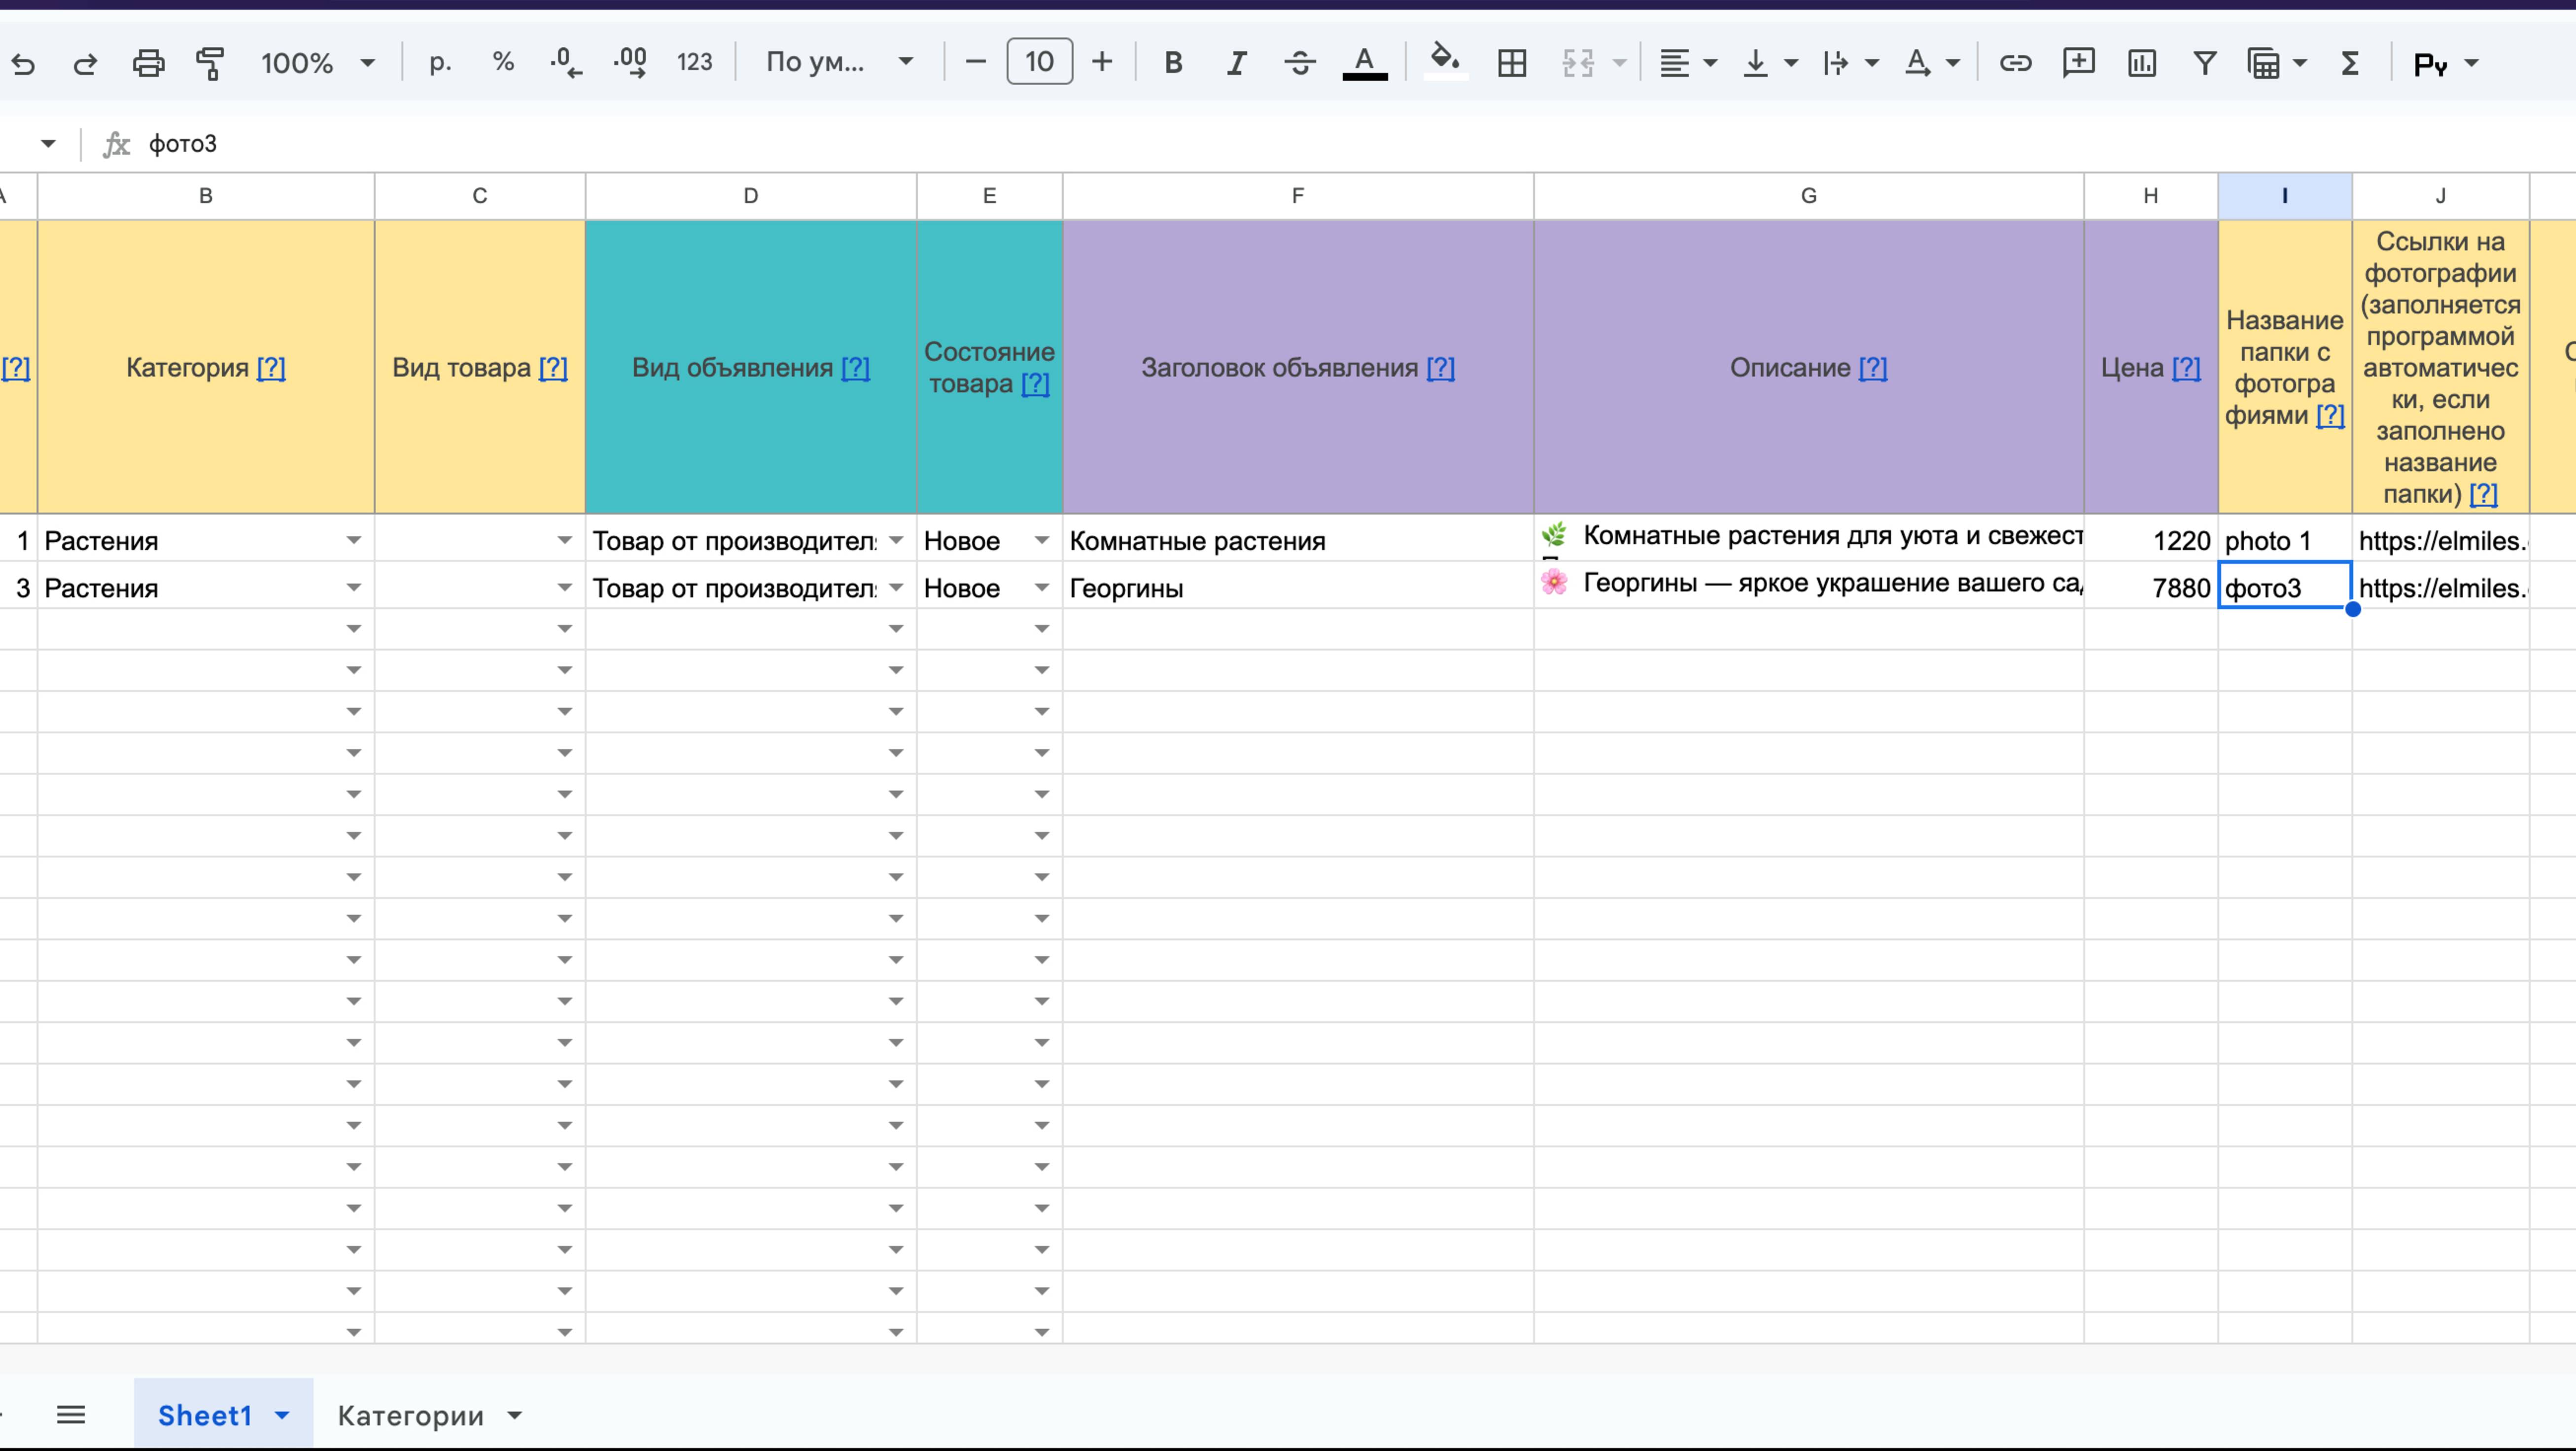Open more number formats 123
2576x1451 pixels.
pyautogui.click(x=694, y=63)
